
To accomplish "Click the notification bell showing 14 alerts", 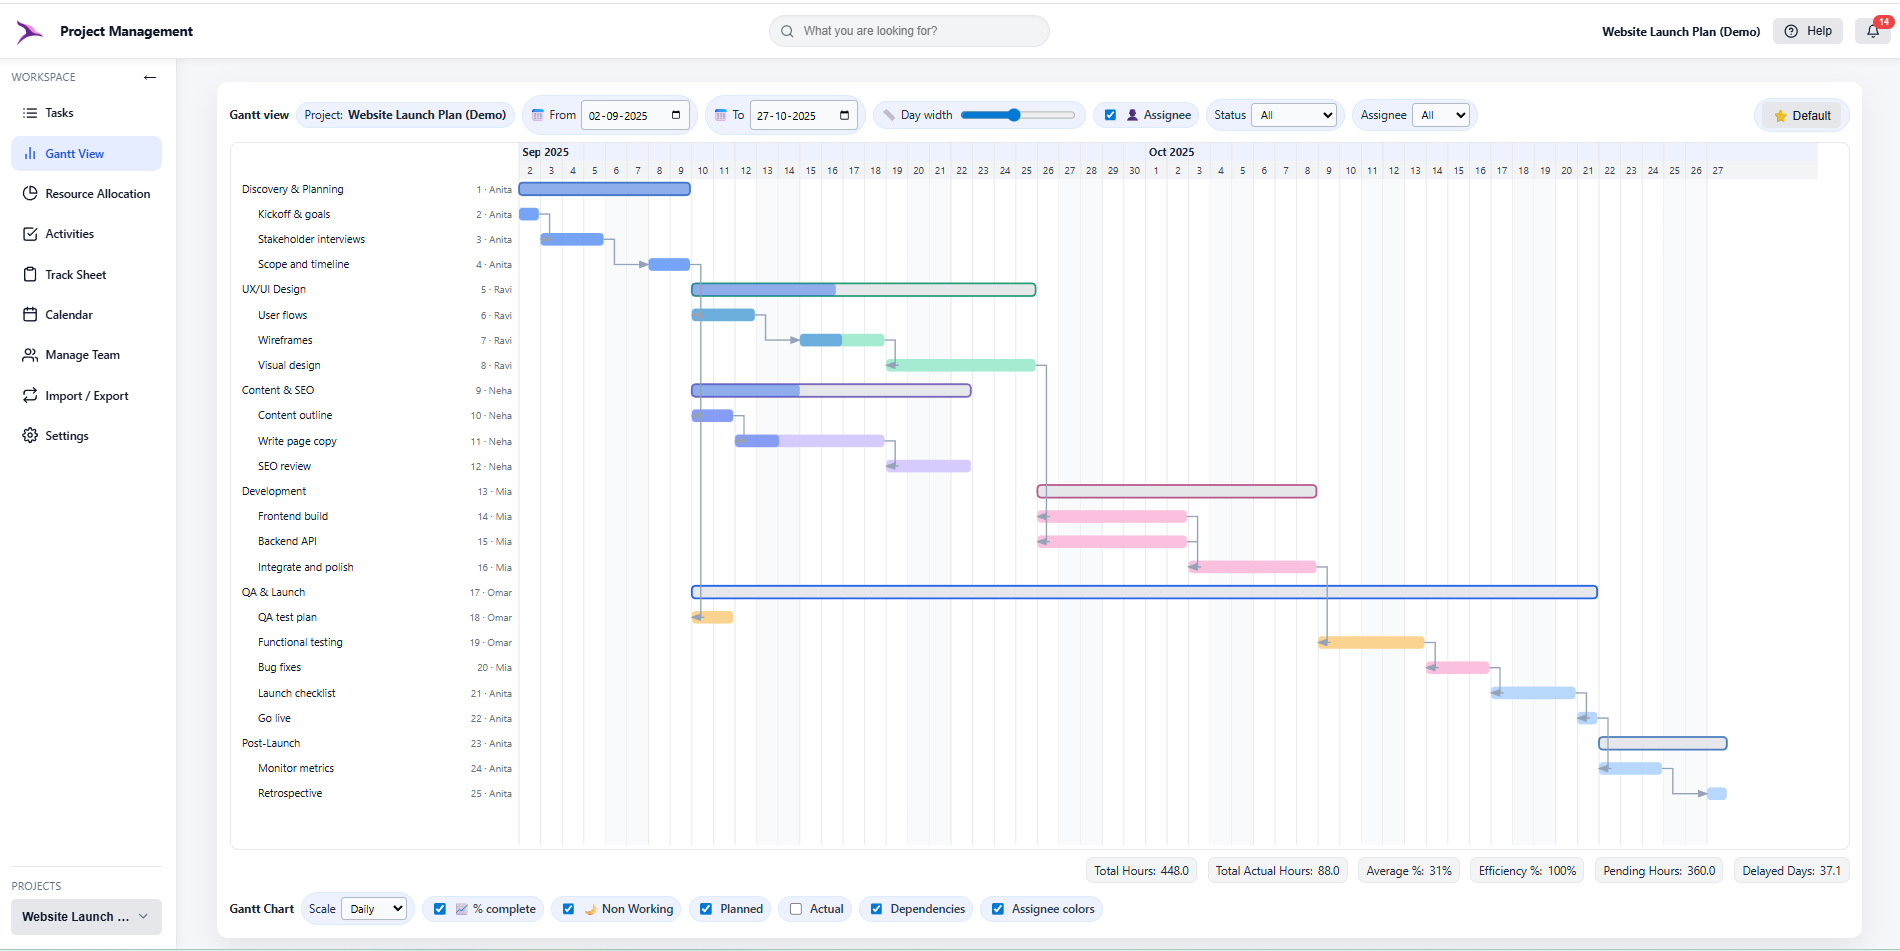I will point(1872,31).
